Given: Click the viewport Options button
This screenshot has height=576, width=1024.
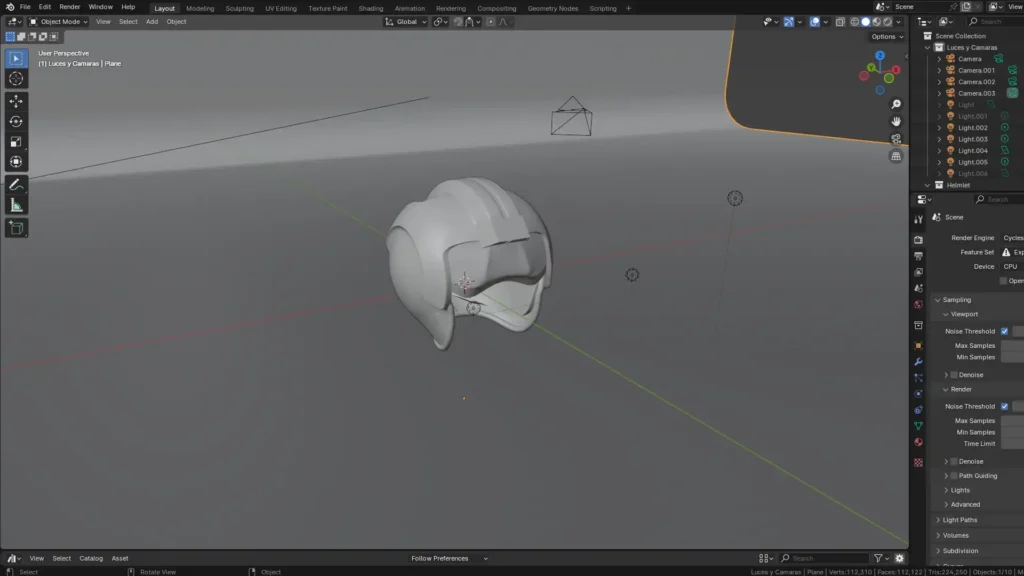Looking at the screenshot, I should click(x=885, y=37).
